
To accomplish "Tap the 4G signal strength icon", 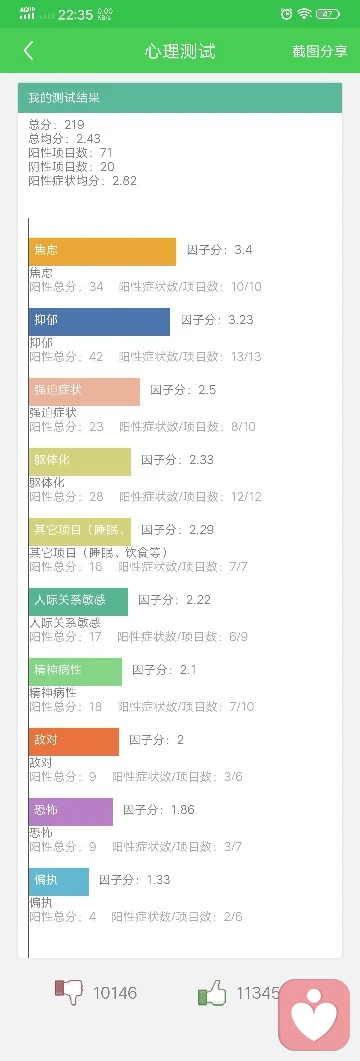I will (27, 14).
